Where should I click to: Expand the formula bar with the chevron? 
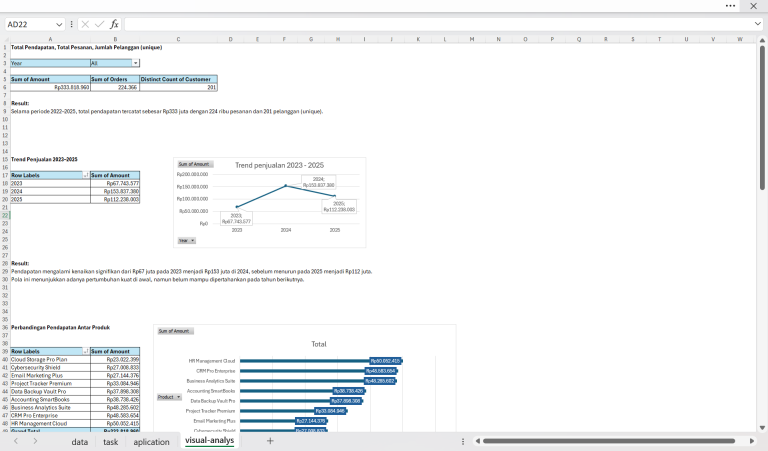pyautogui.click(x=758, y=24)
